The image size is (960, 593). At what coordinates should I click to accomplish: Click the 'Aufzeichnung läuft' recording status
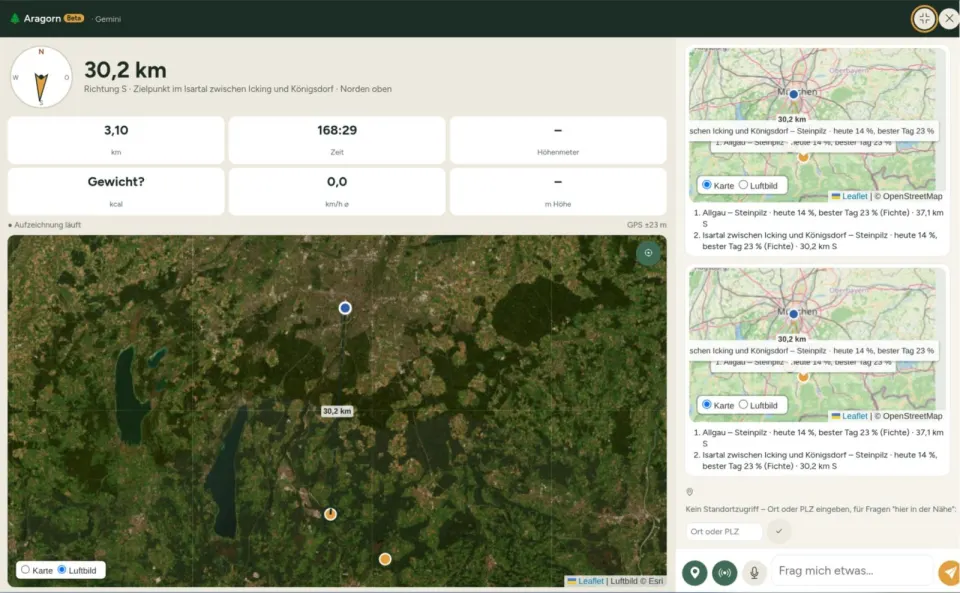44,225
